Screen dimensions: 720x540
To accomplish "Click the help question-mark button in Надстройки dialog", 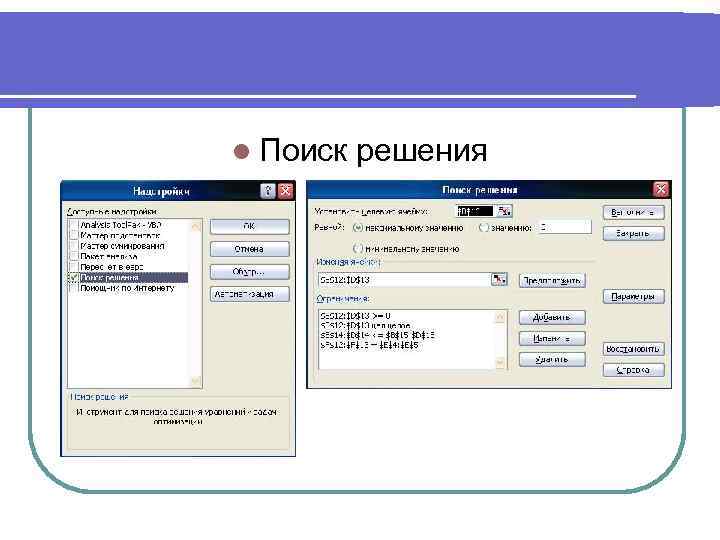I will tap(268, 191).
